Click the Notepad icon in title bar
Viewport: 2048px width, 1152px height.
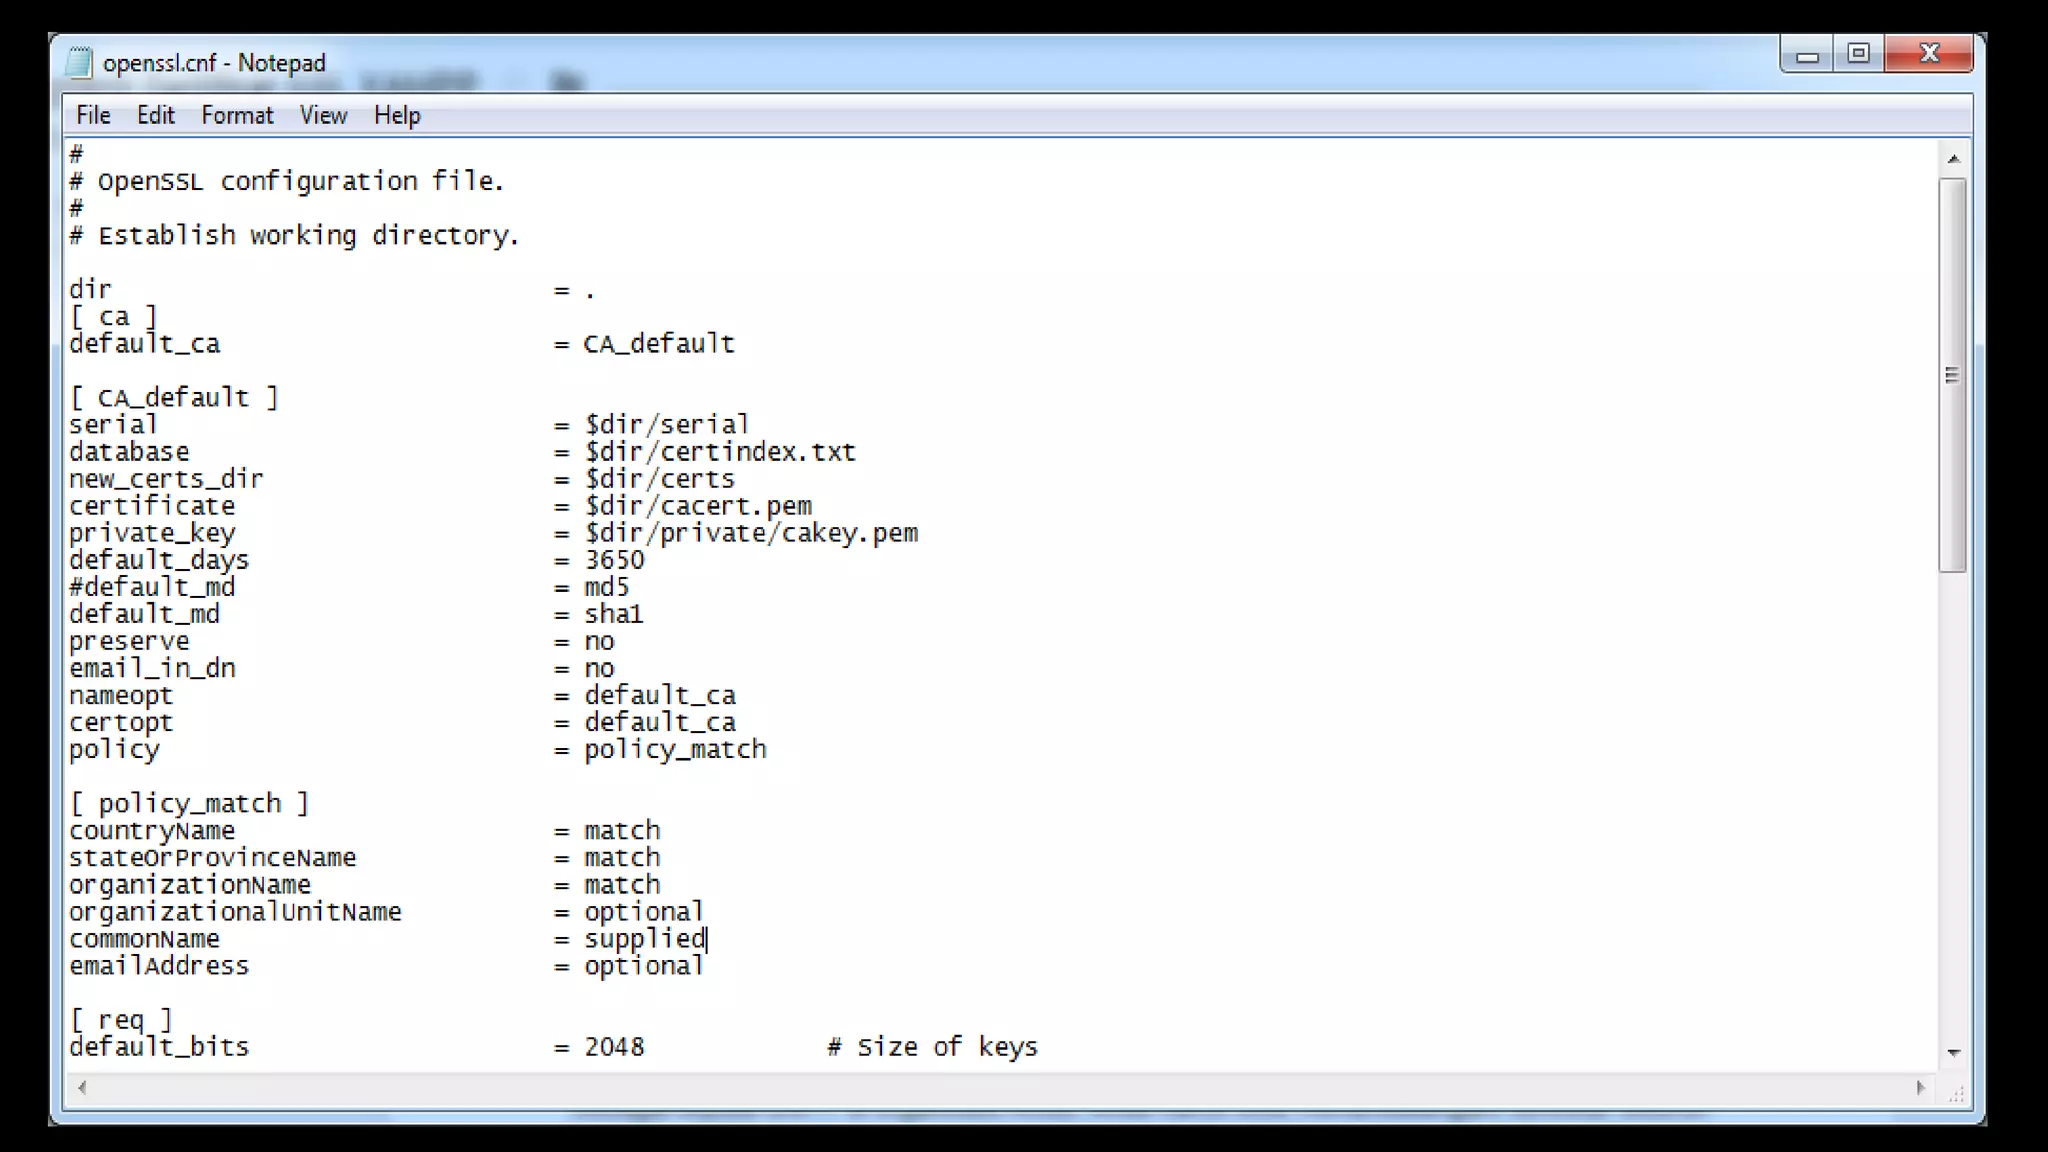tap(79, 62)
